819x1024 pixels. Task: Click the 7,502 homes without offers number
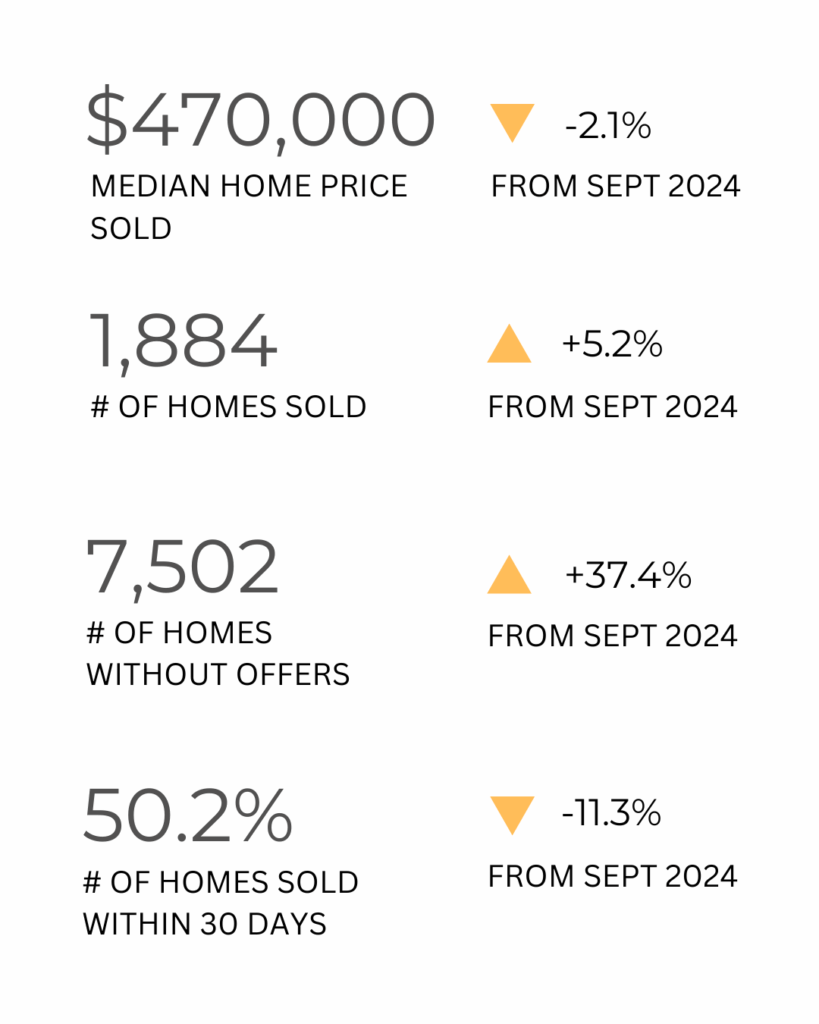coord(182,568)
